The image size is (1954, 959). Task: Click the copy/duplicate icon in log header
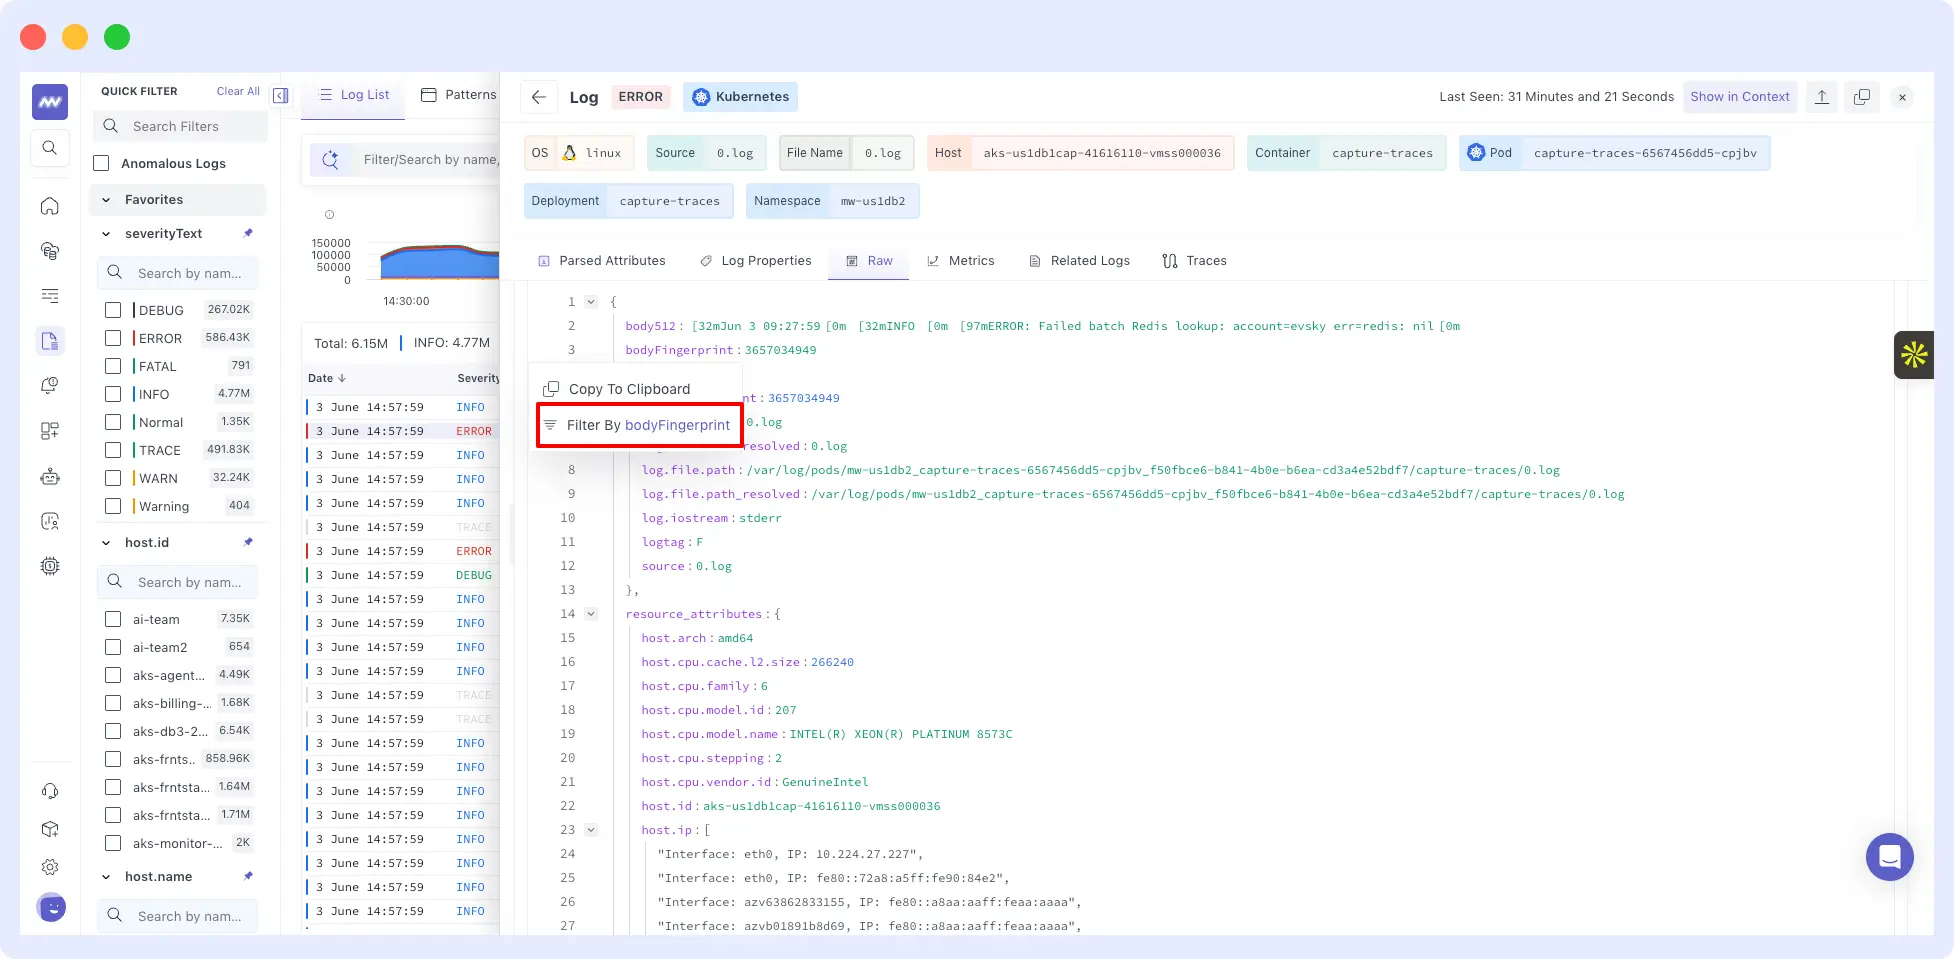[x=1862, y=97]
